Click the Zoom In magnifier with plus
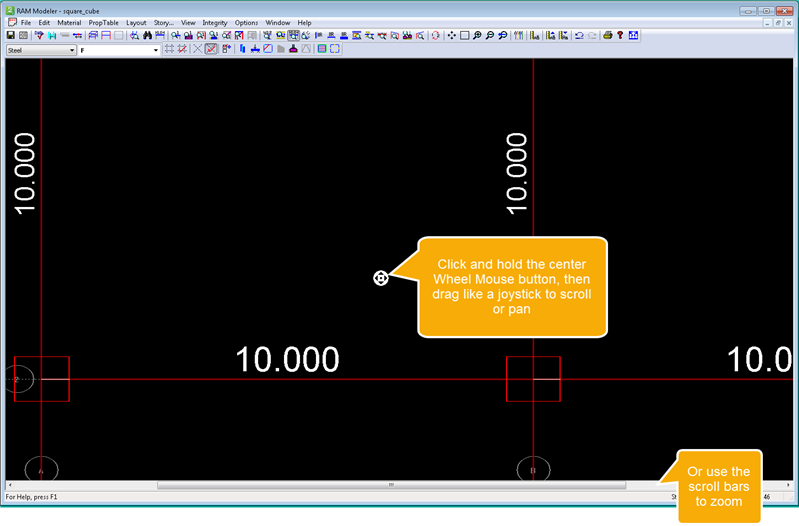Viewport: 799px width, 526px height. (477, 35)
